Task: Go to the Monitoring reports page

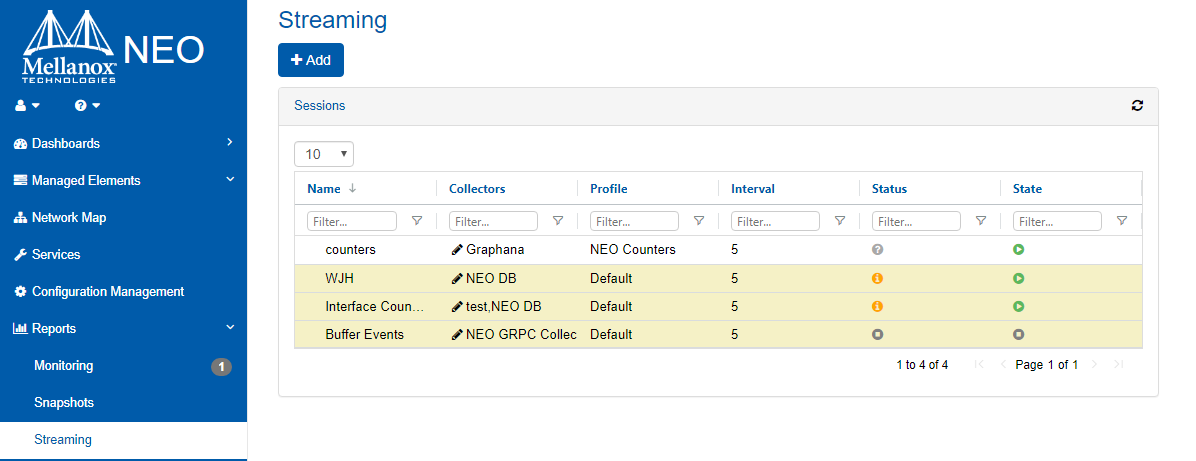Action: (x=63, y=366)
